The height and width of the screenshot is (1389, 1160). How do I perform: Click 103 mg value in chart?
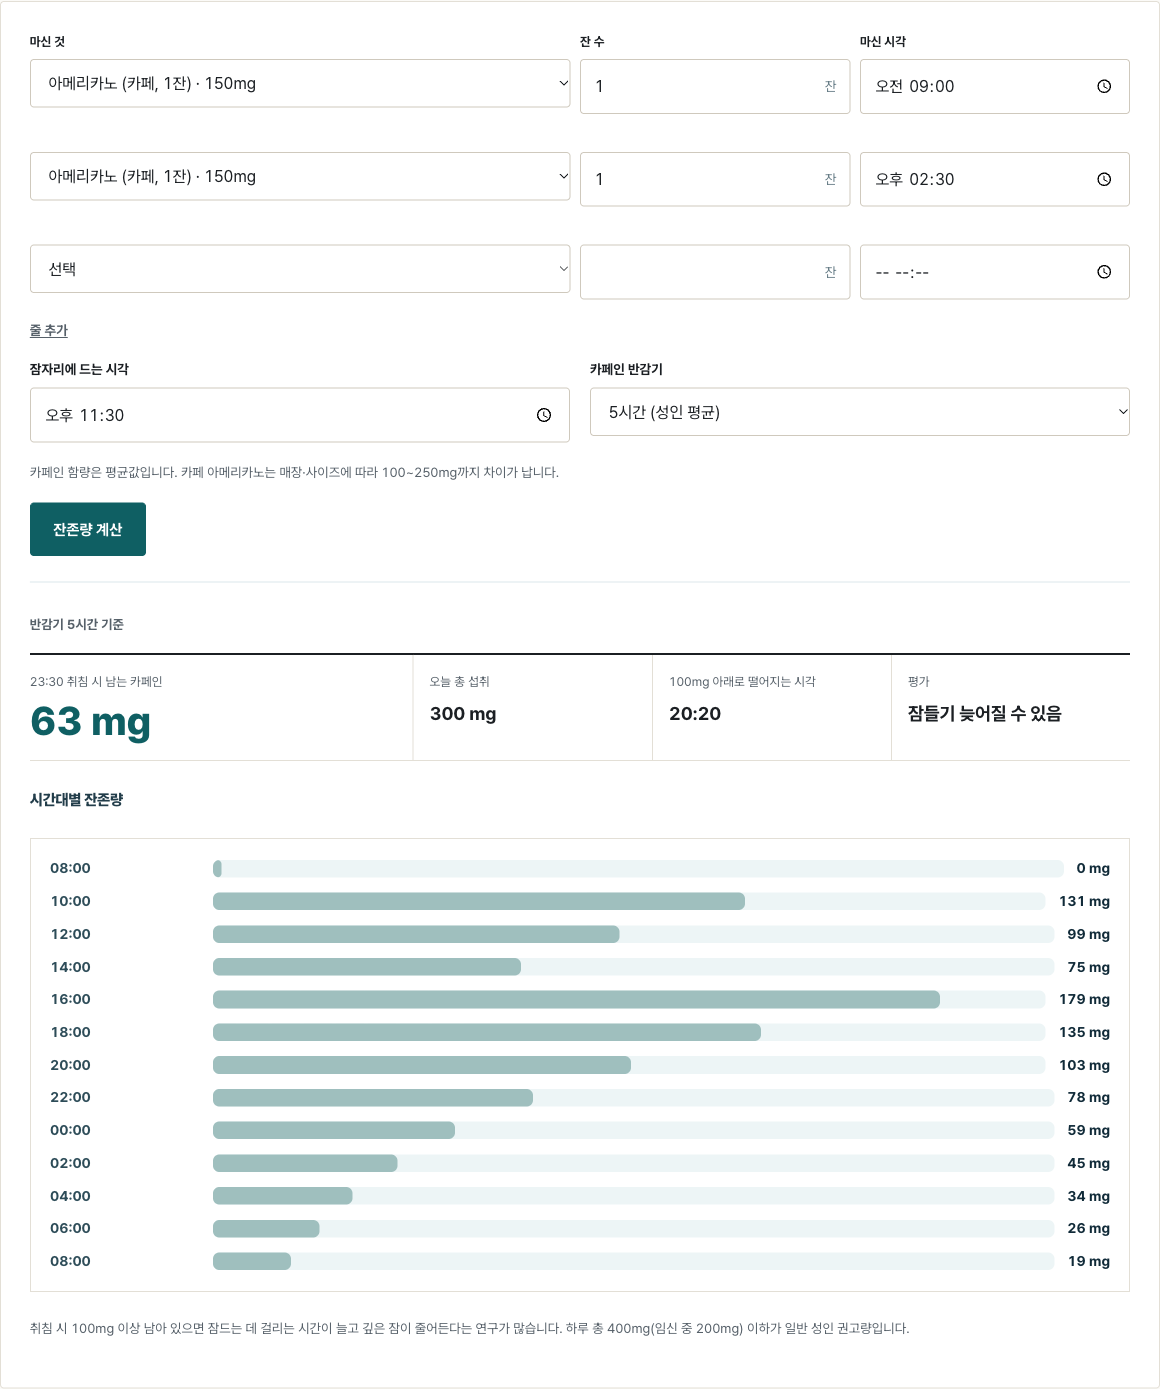point(1085,1065)
